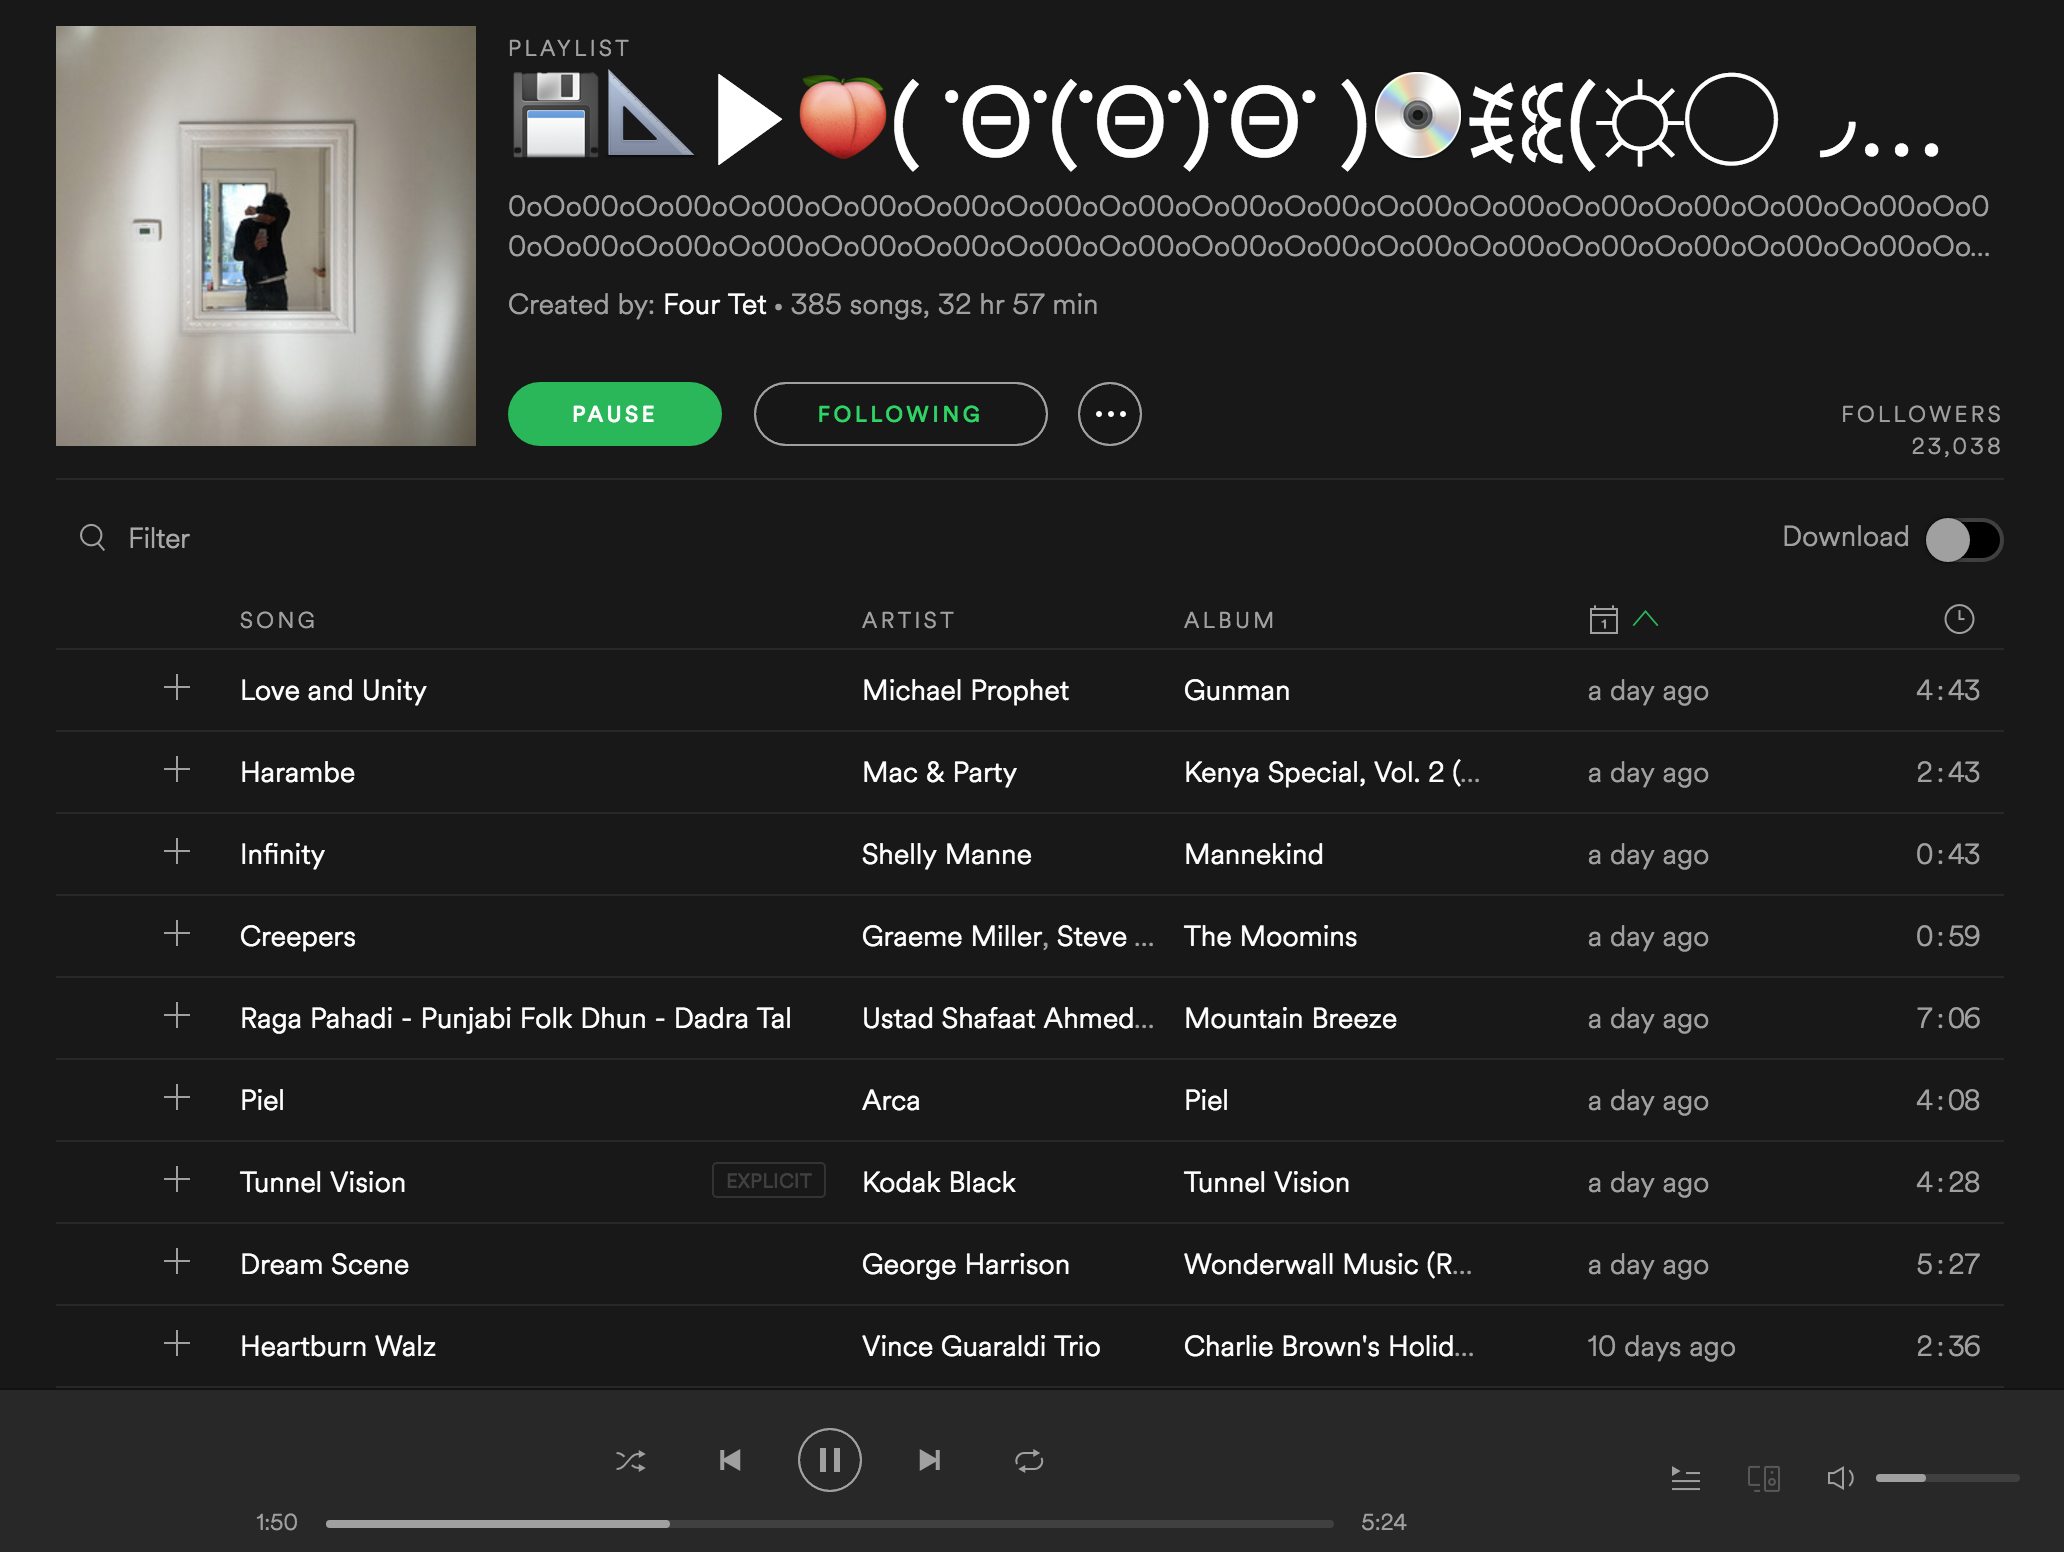Open The Moomins album
The width and height of the screenshot is (2064, 1552).
(x=1271, y=936)
